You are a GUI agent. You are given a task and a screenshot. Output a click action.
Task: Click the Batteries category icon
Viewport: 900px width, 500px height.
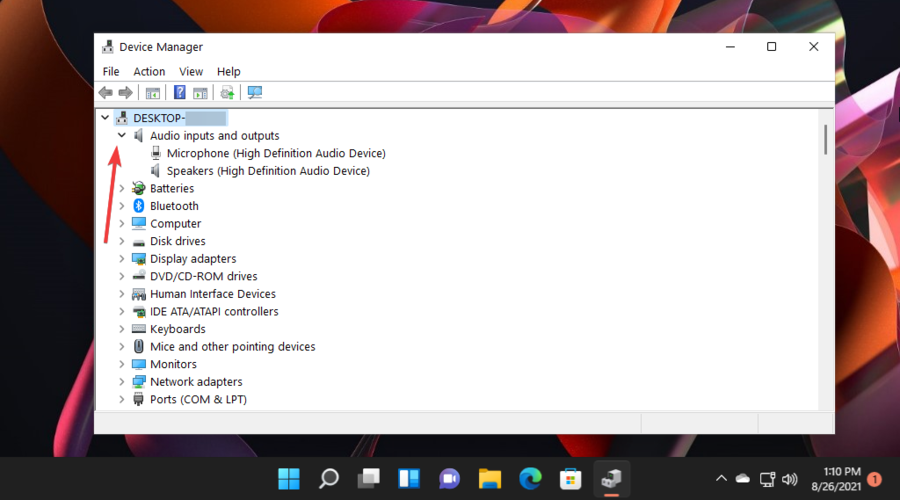pos(138,188)
